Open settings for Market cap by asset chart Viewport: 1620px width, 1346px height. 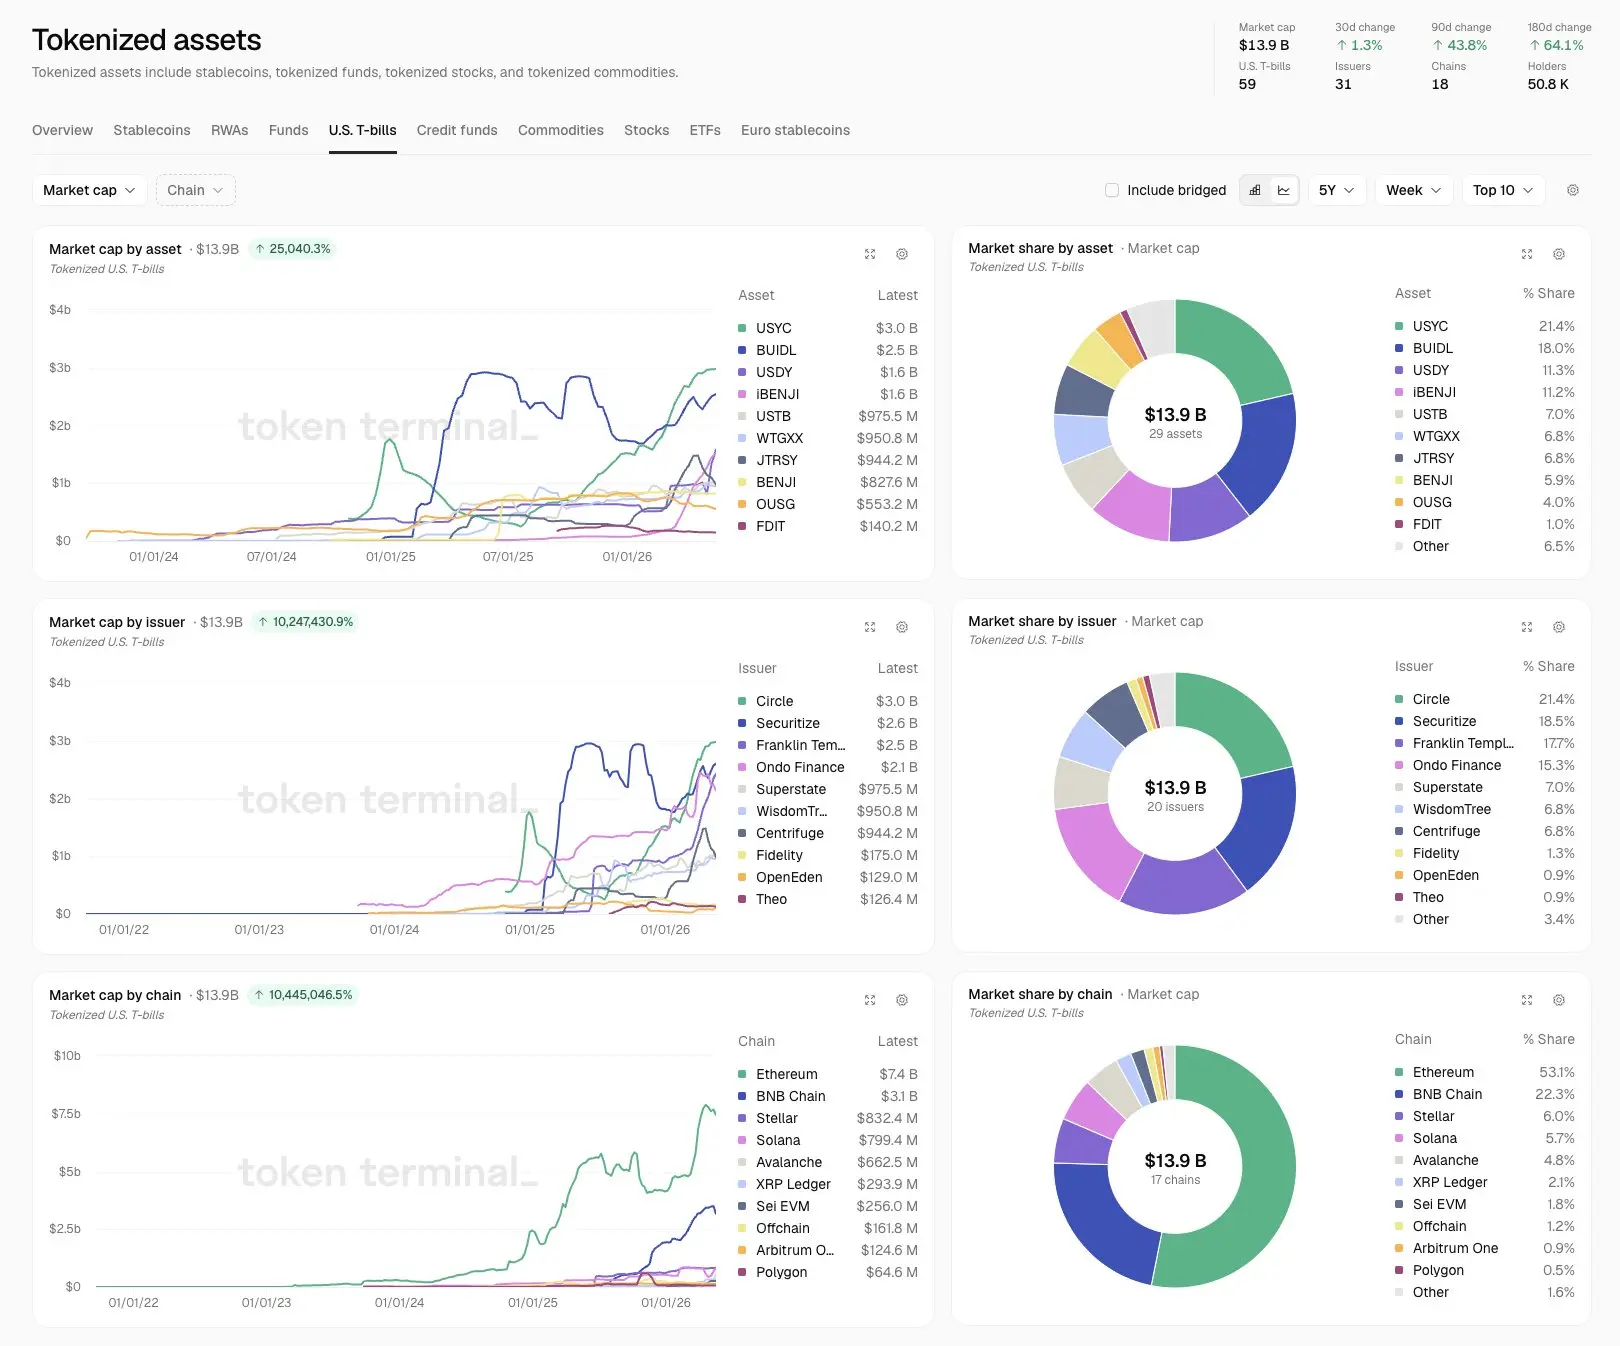(x=902, y=254)
